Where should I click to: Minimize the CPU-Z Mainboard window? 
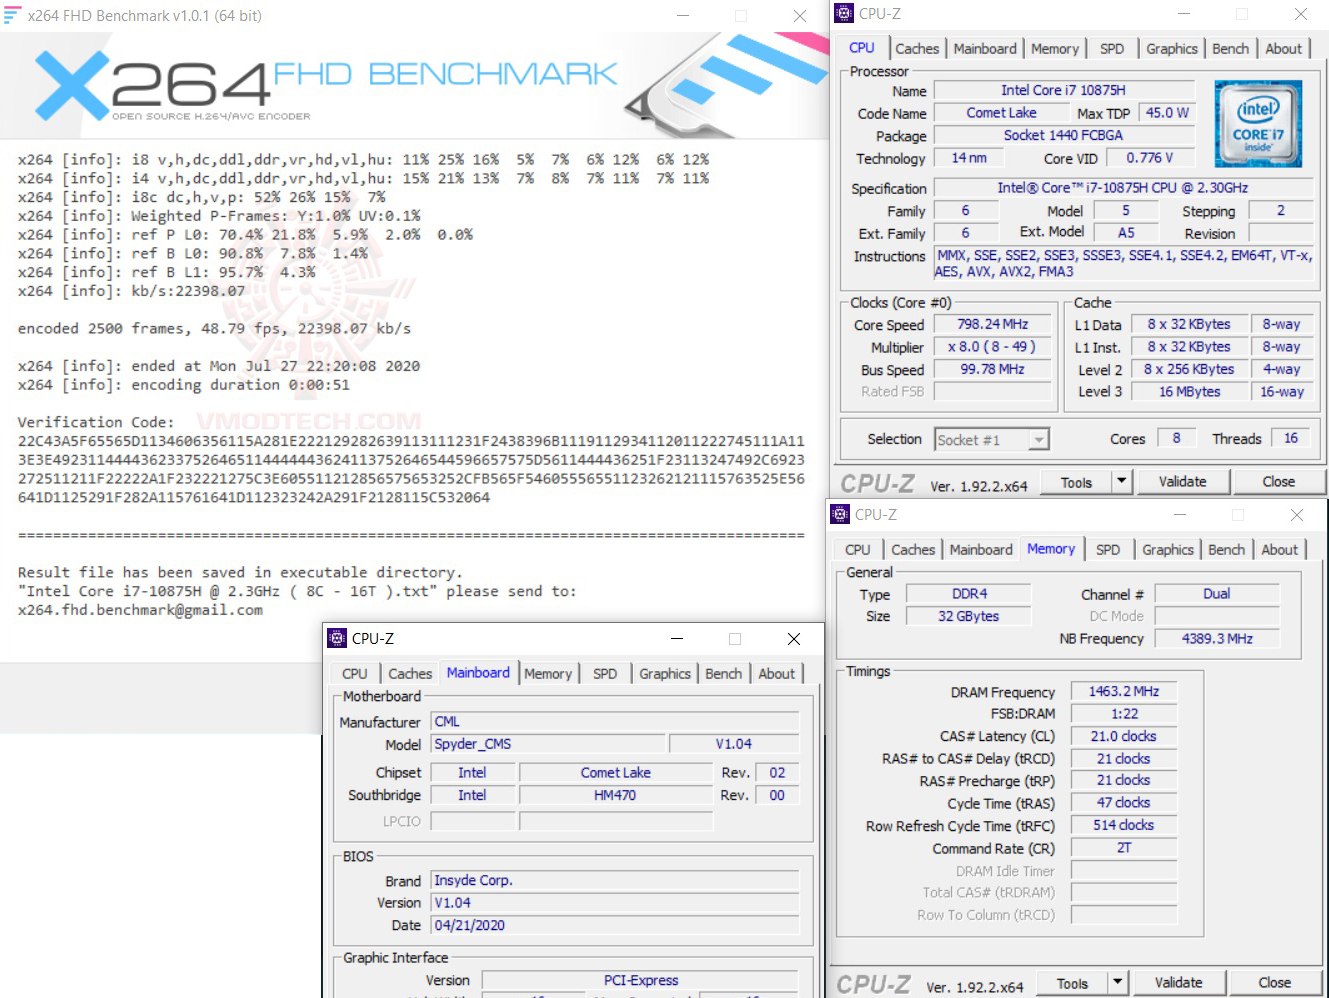(677, 639)
